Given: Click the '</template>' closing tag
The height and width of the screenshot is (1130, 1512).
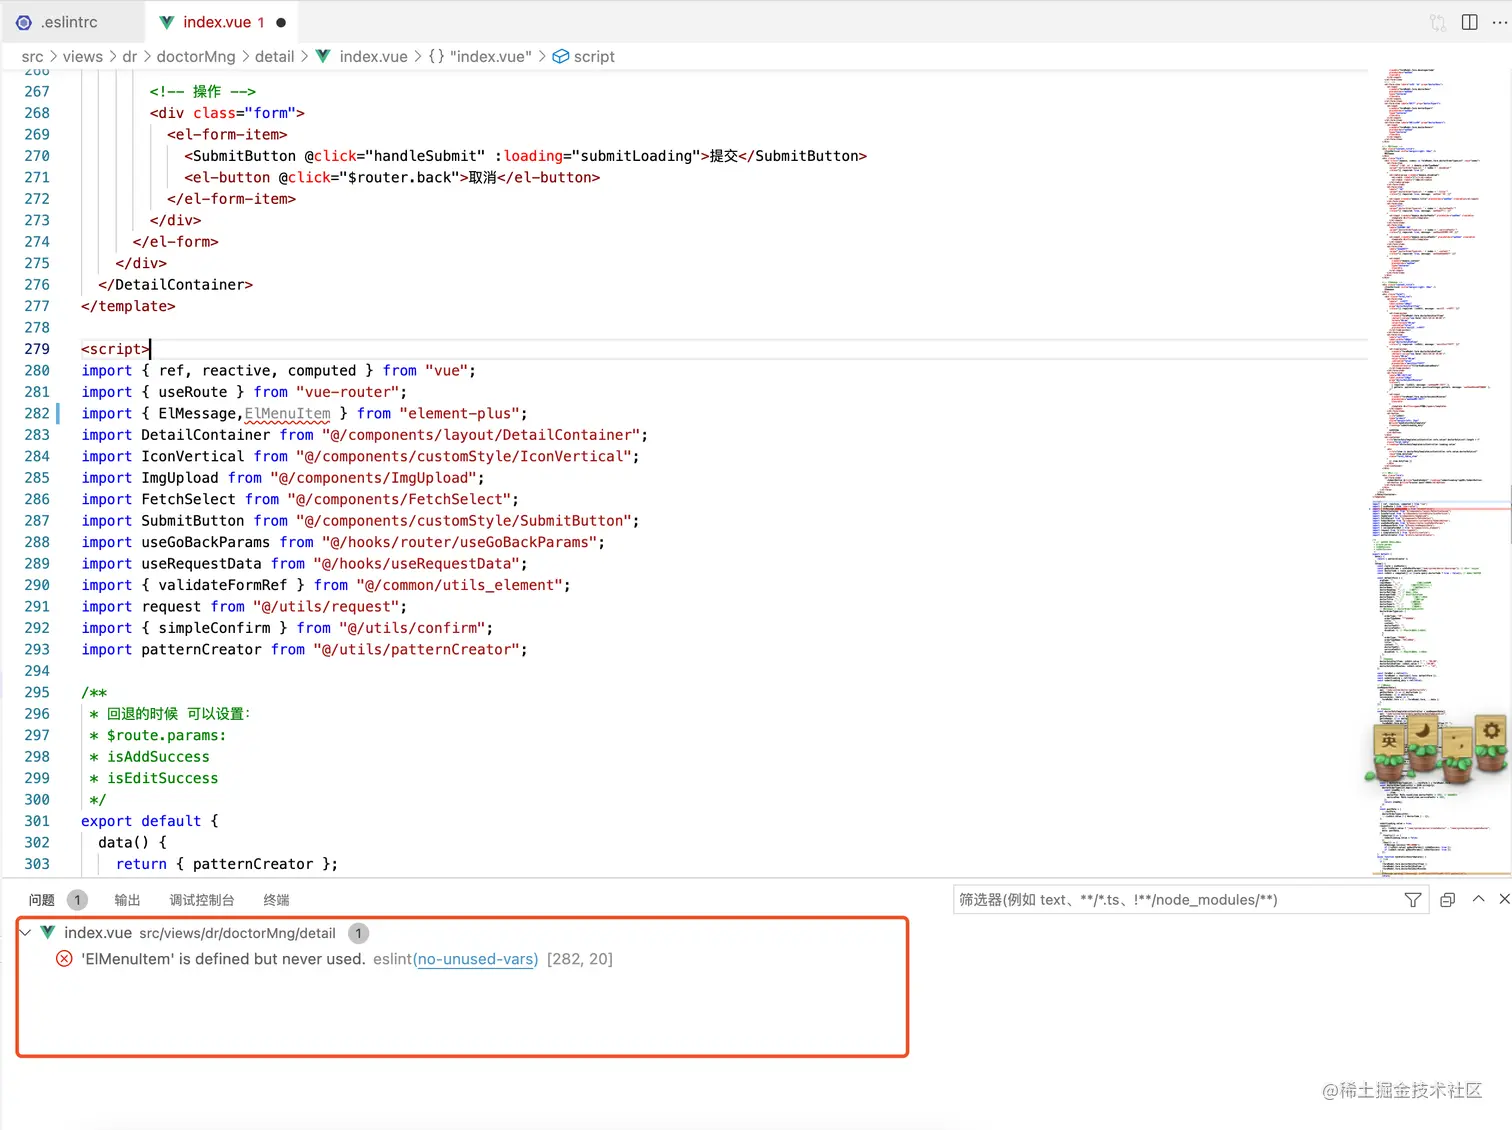Looking at the screenshot, I should [128, 307].
